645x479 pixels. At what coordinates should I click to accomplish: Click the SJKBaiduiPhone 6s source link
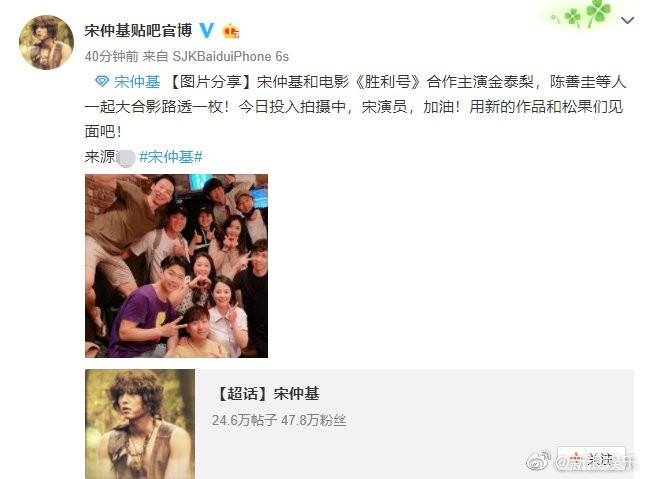click(x=230, y=56)
